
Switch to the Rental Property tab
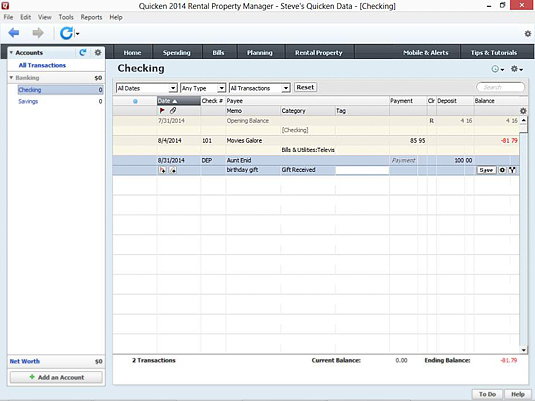click(x=319, y=53)
